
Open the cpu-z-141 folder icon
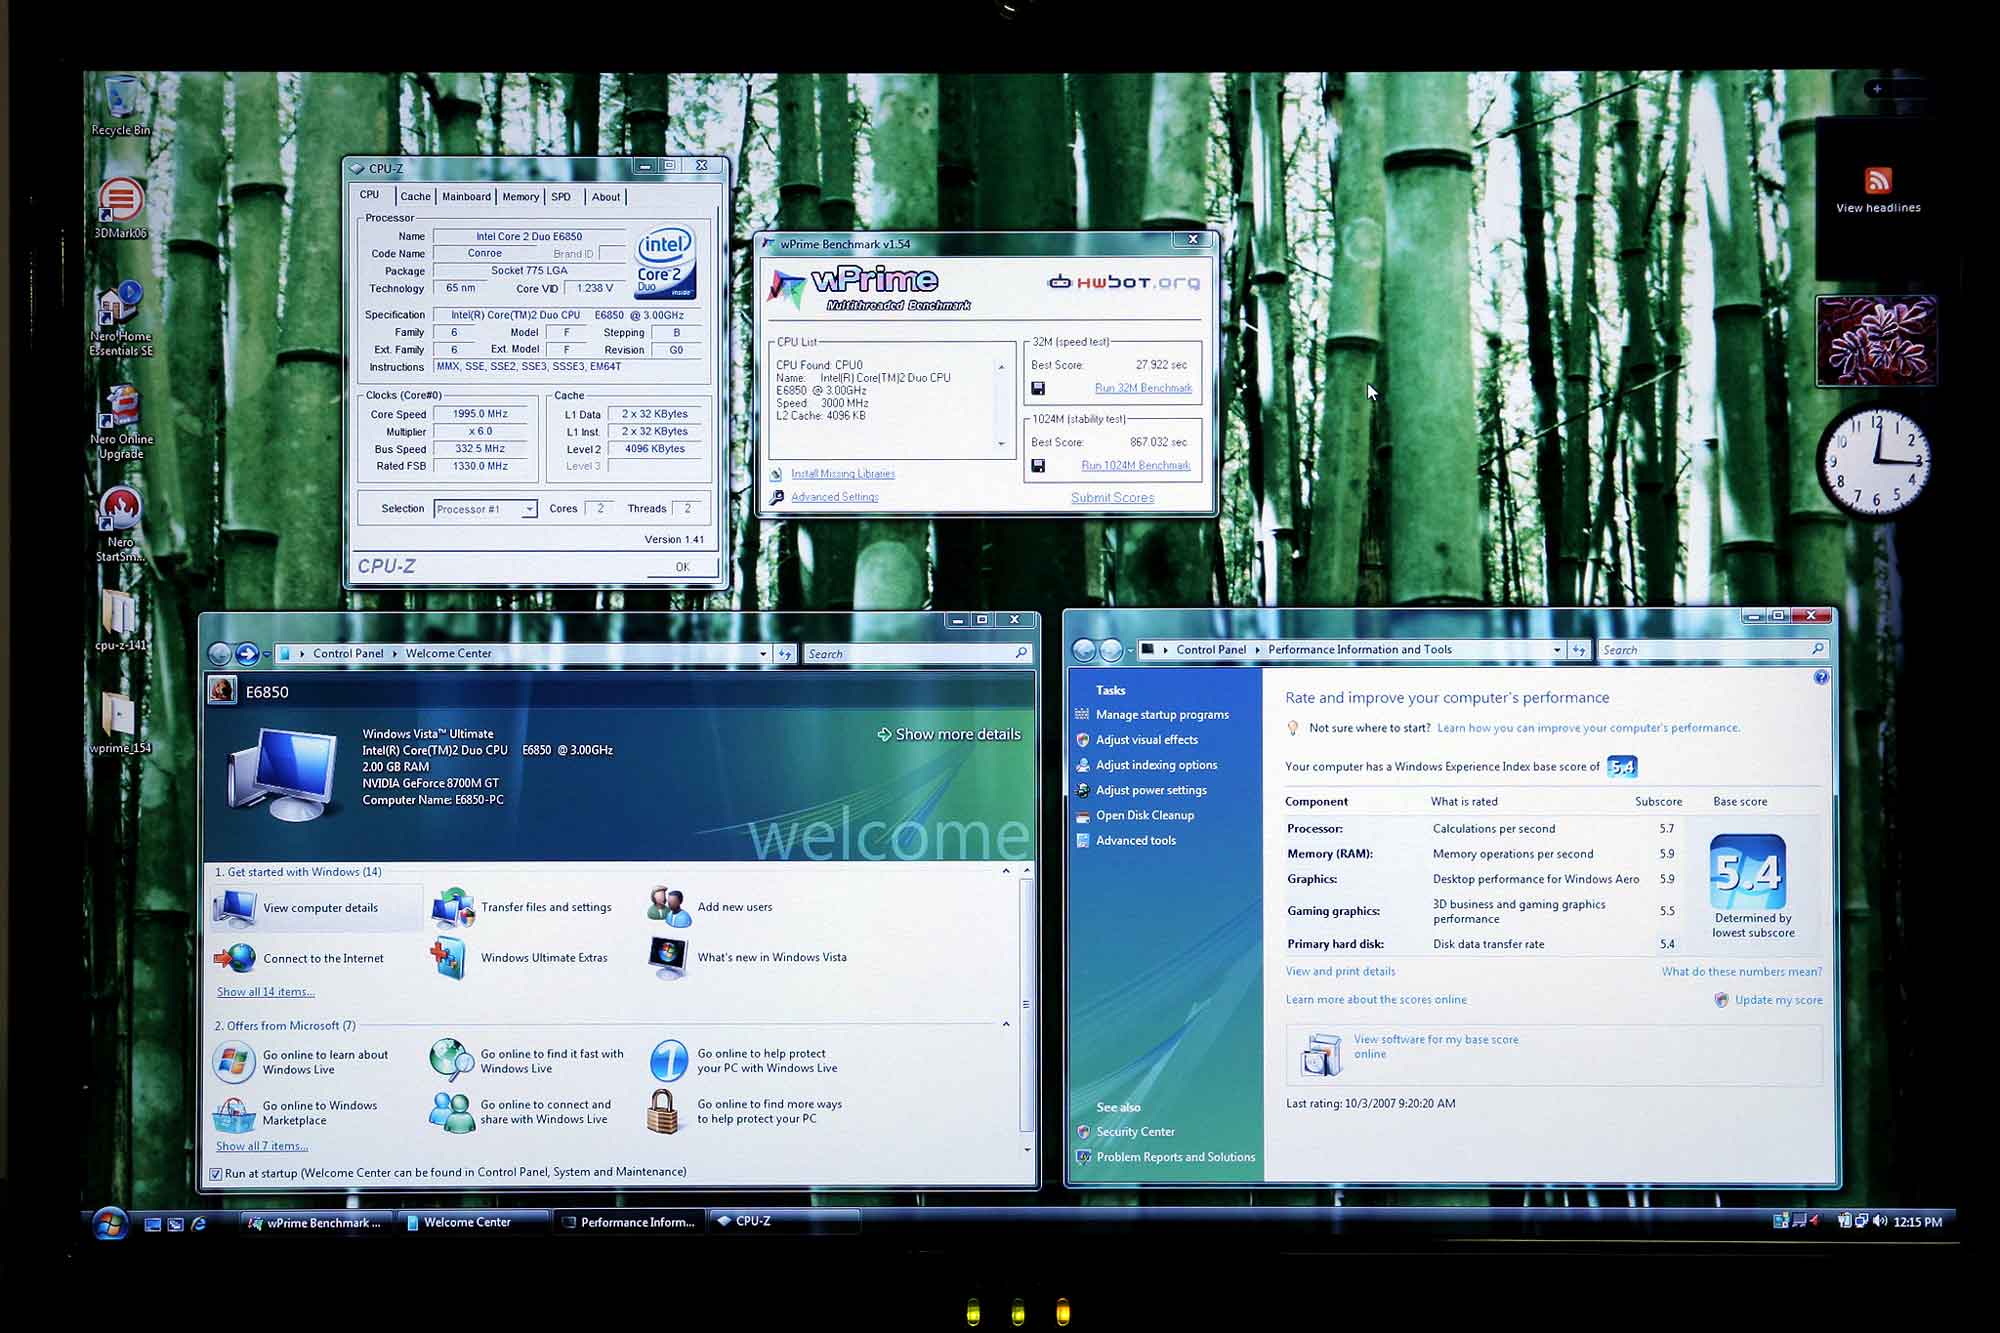point(119,610)
